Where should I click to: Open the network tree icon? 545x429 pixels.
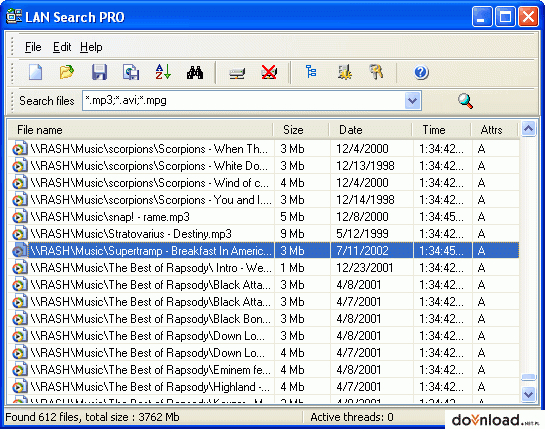(311, 72)
